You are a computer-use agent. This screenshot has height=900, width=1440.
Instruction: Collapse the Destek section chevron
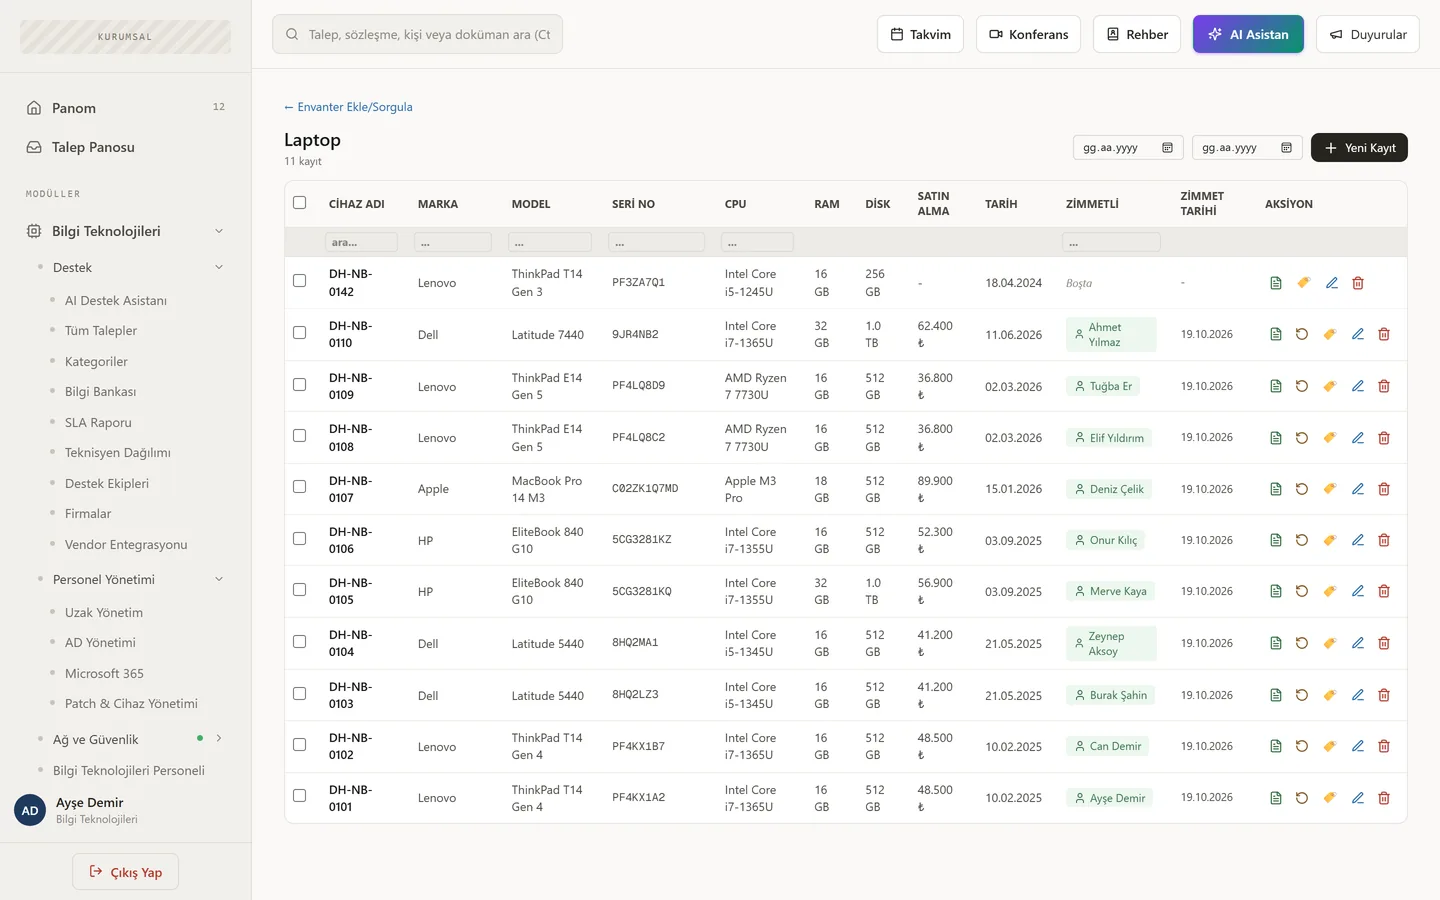(x=219, y=267)
